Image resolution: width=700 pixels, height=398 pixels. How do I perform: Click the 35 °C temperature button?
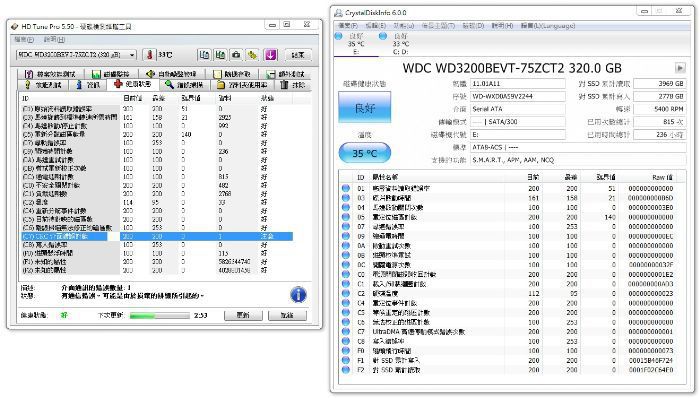coord(364,153)
